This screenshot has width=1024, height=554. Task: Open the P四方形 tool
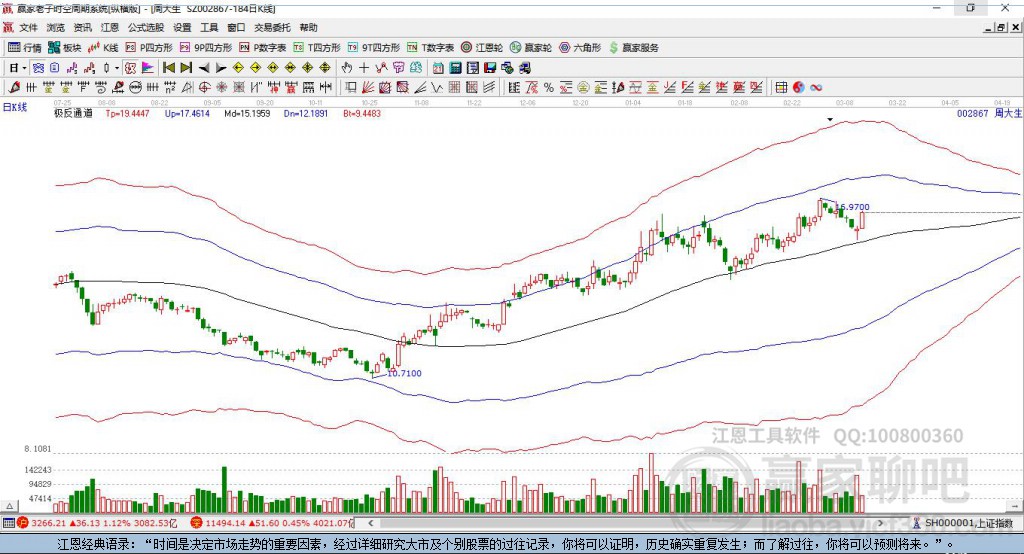pos(149,48)
